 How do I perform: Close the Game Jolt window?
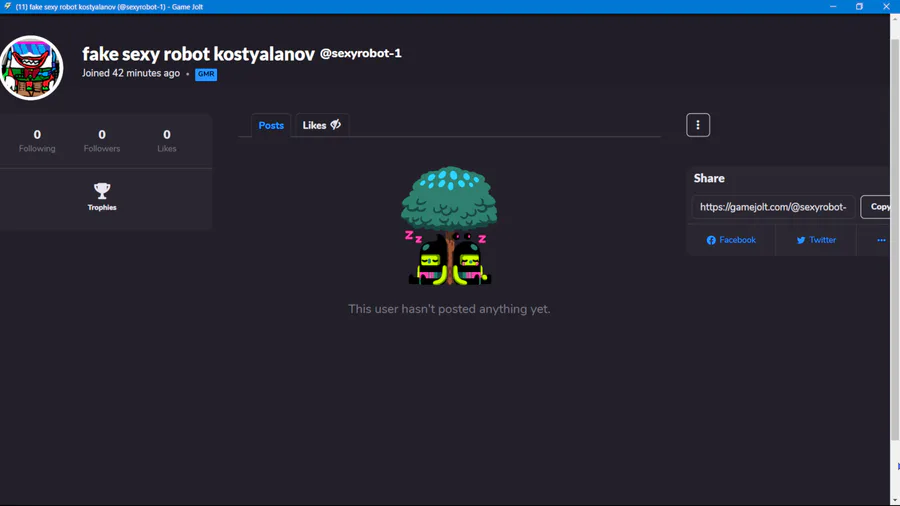pos(886,6)
